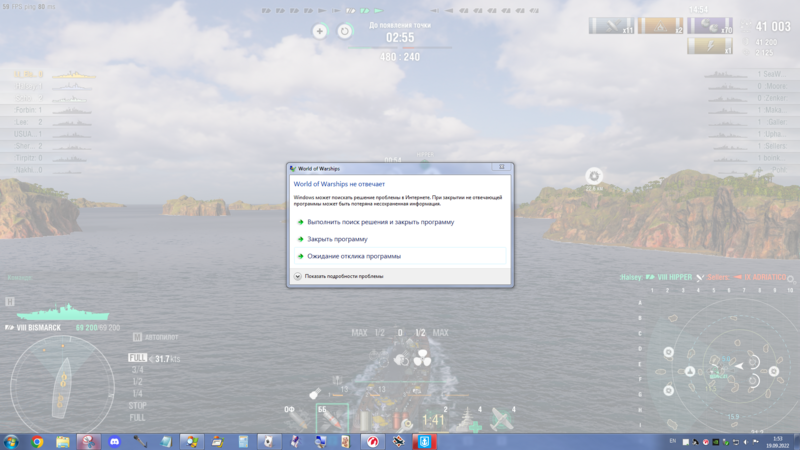Click the circular refresh icon near timer
The height and width of the screenshot is (450, 800).
click(x=344, y=31)
